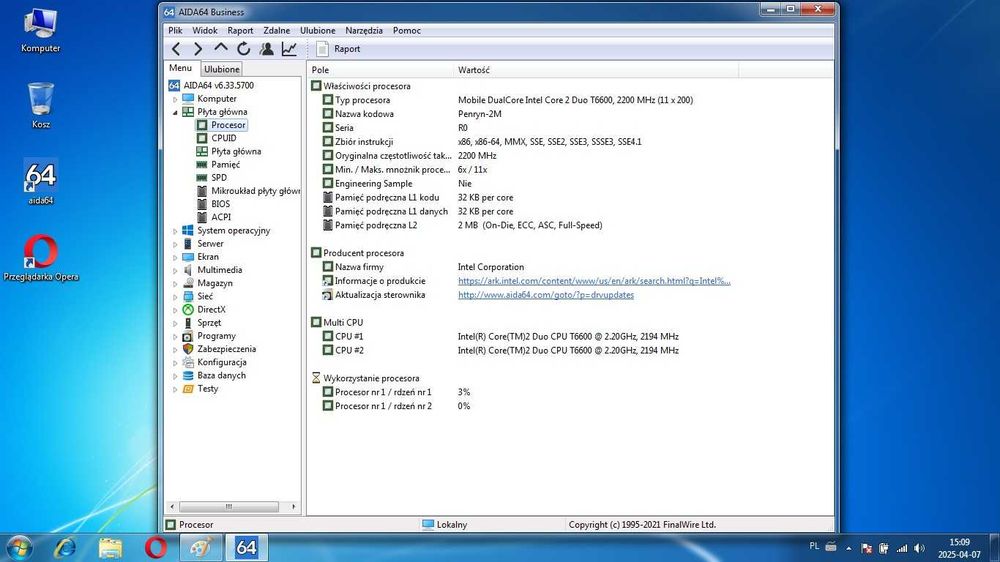
Task: Open the Zdalne menu
Action: (x=276, y=30)
